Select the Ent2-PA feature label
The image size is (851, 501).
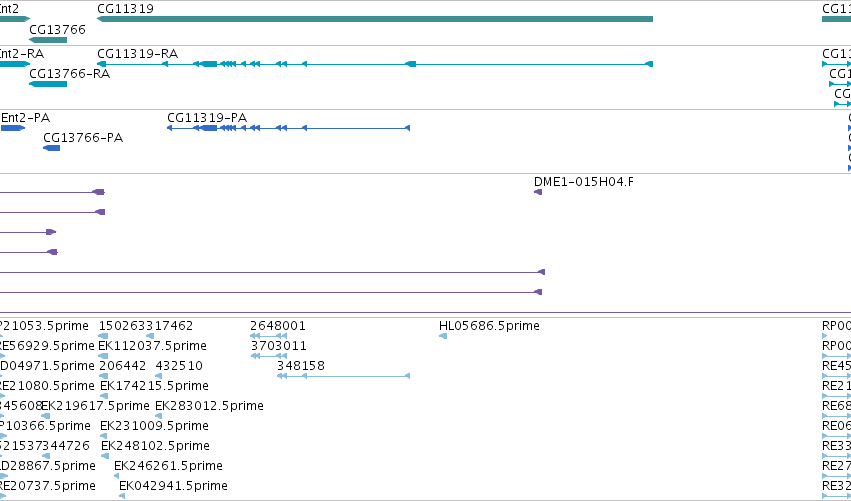pos(26,118)
